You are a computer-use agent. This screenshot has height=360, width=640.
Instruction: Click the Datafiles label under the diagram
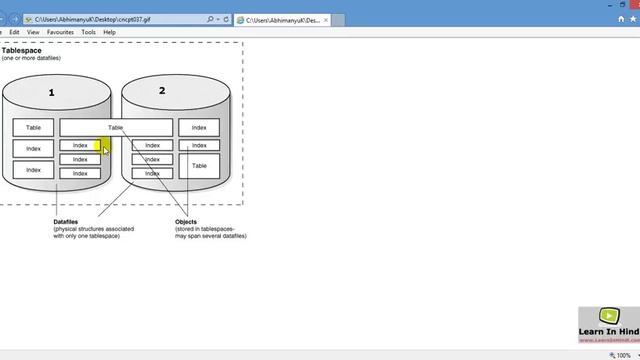(65, 222)
